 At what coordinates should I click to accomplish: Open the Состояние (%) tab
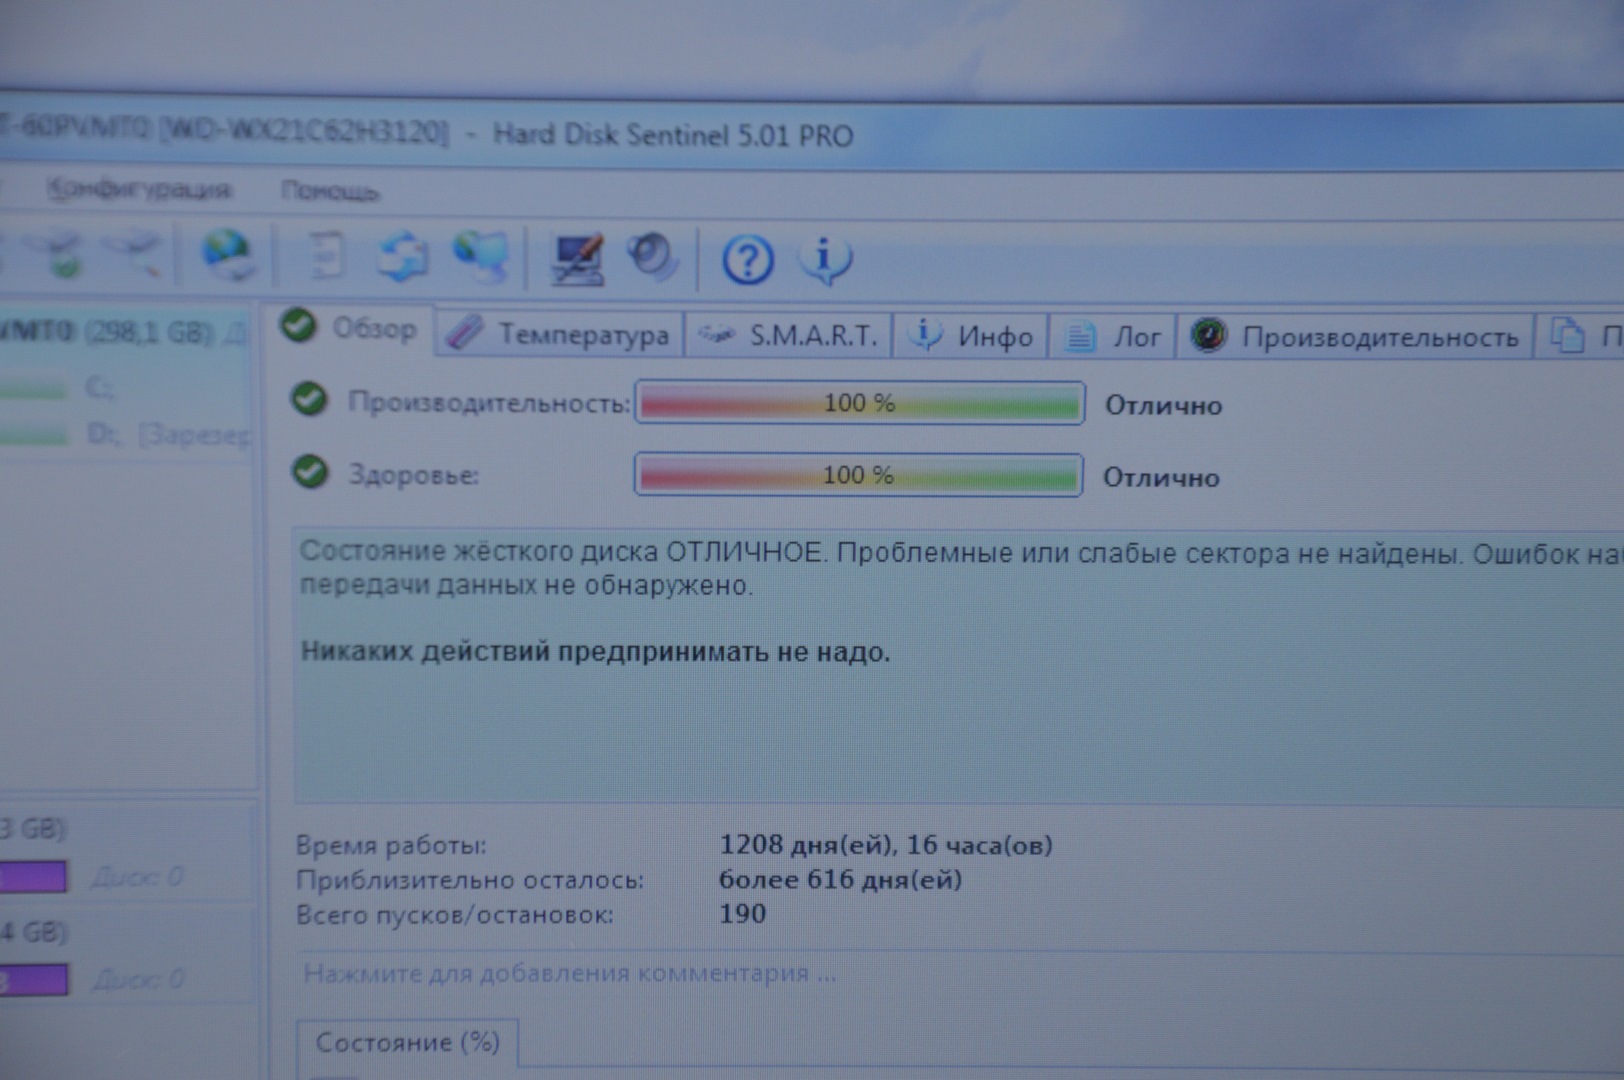(x=408, y=1043)
